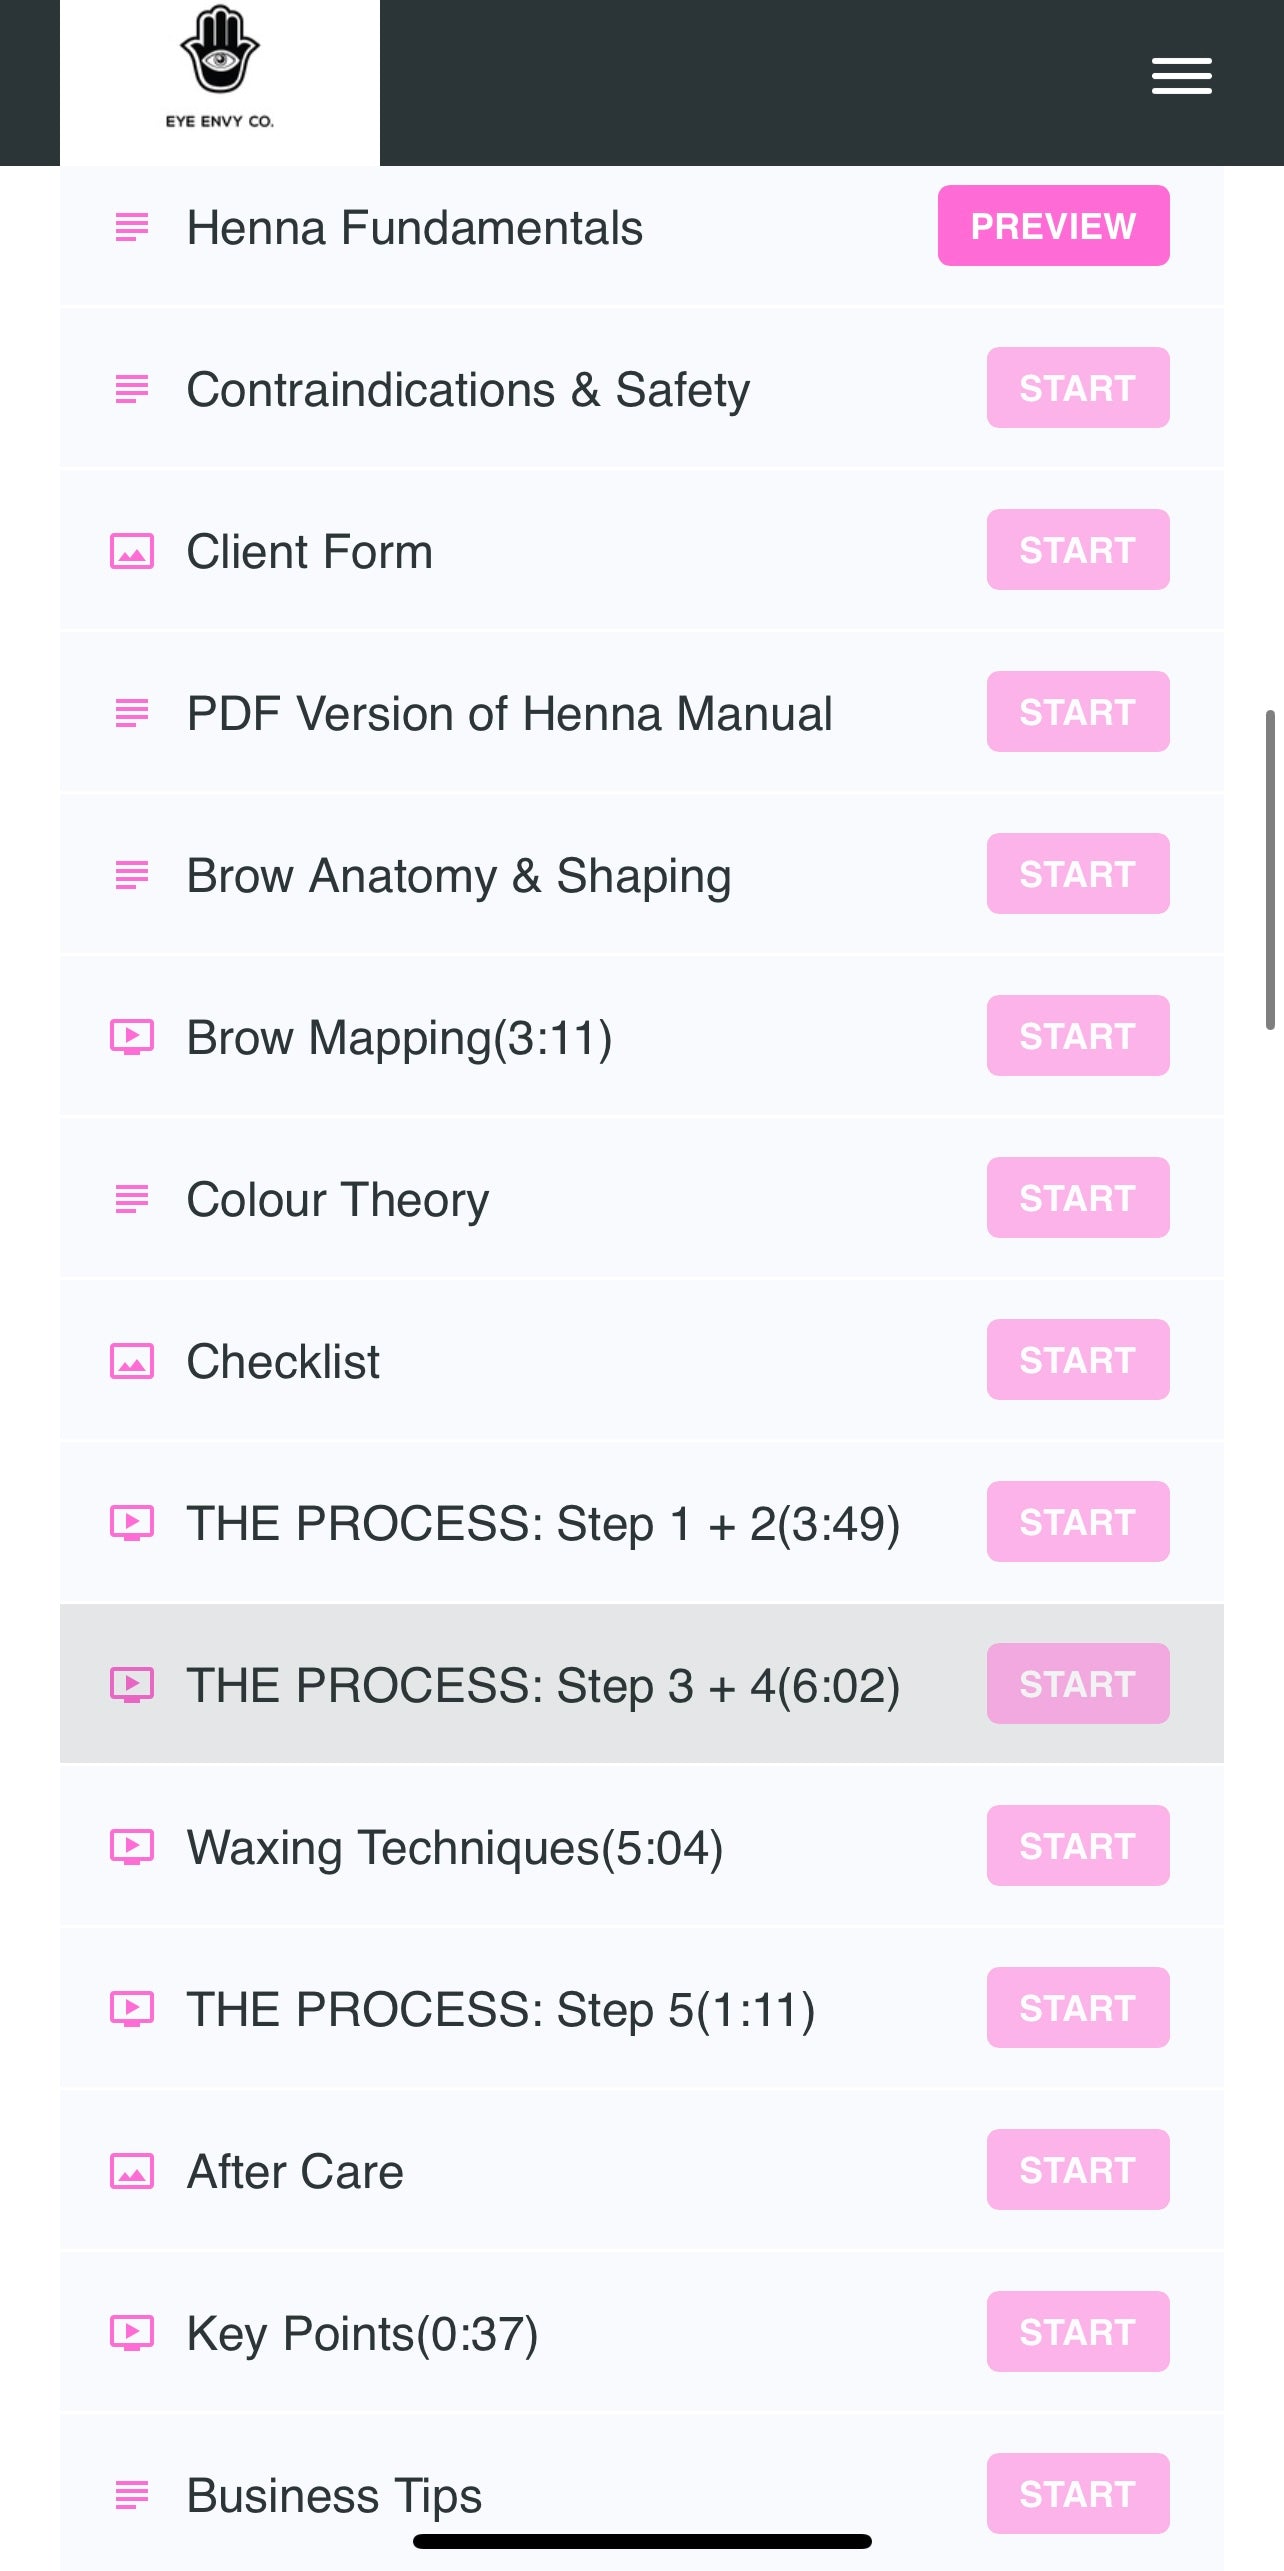This screenshot has width=1284, height=2571.
Task: Start THE PROCESS Step 1 + 2 video
Action: pyautogui.click(x=1077, y=1522)
